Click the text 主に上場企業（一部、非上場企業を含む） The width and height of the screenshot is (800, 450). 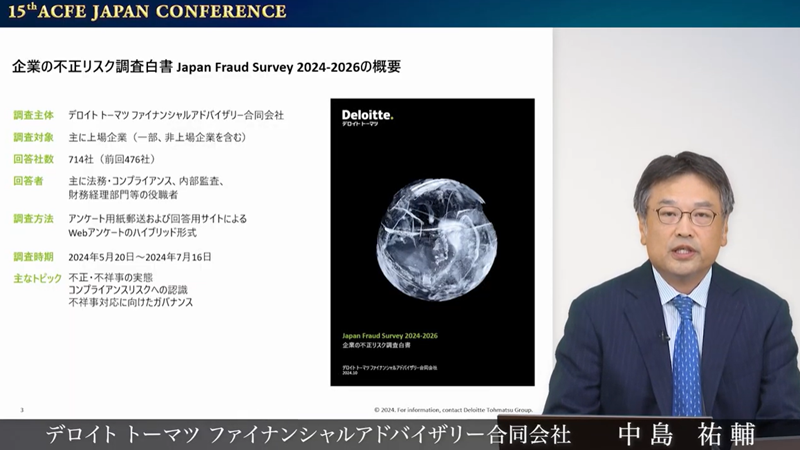(x=159, y=137)
